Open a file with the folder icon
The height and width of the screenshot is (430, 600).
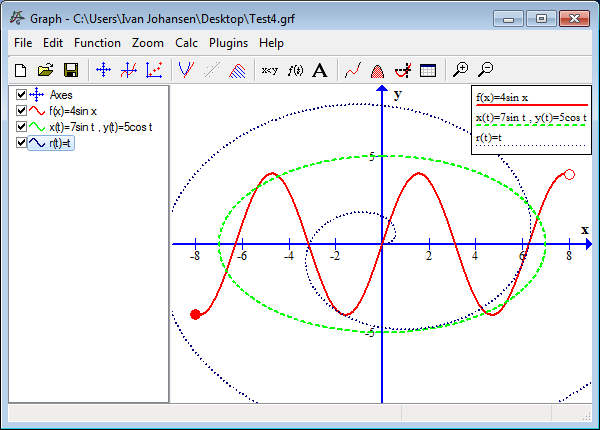coord(46,70)
